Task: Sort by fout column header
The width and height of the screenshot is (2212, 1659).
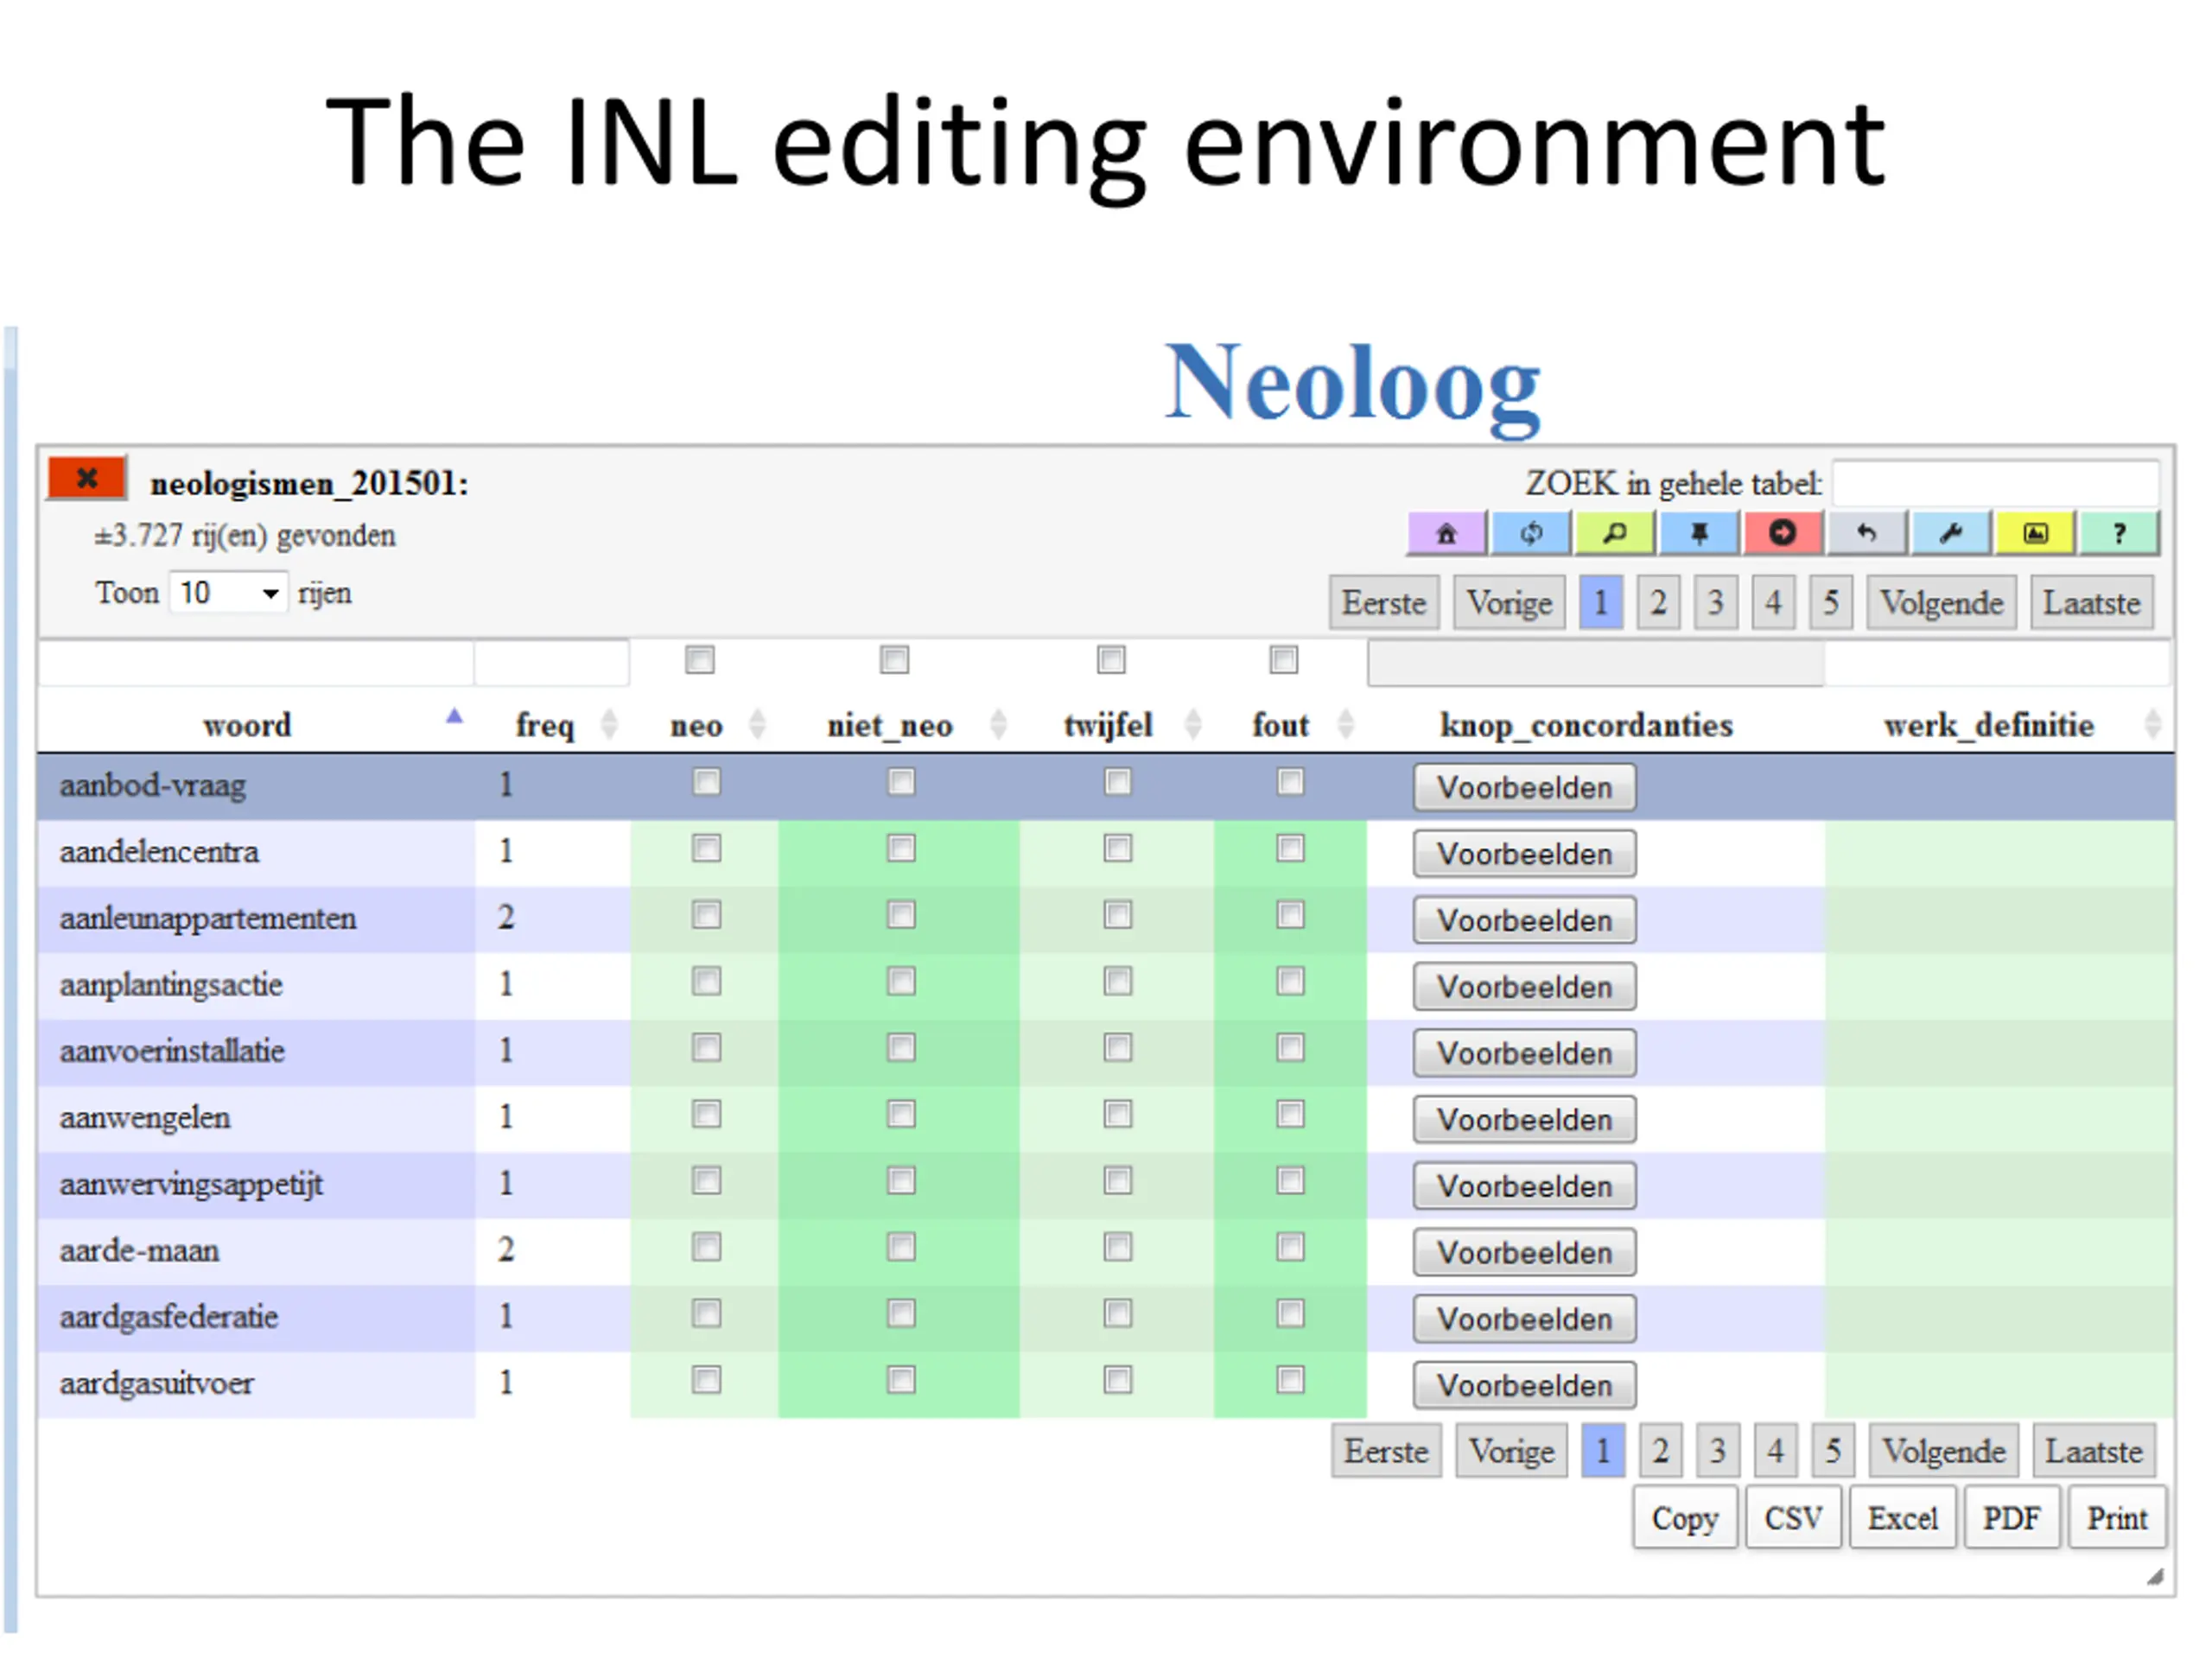Action: 1281,724
